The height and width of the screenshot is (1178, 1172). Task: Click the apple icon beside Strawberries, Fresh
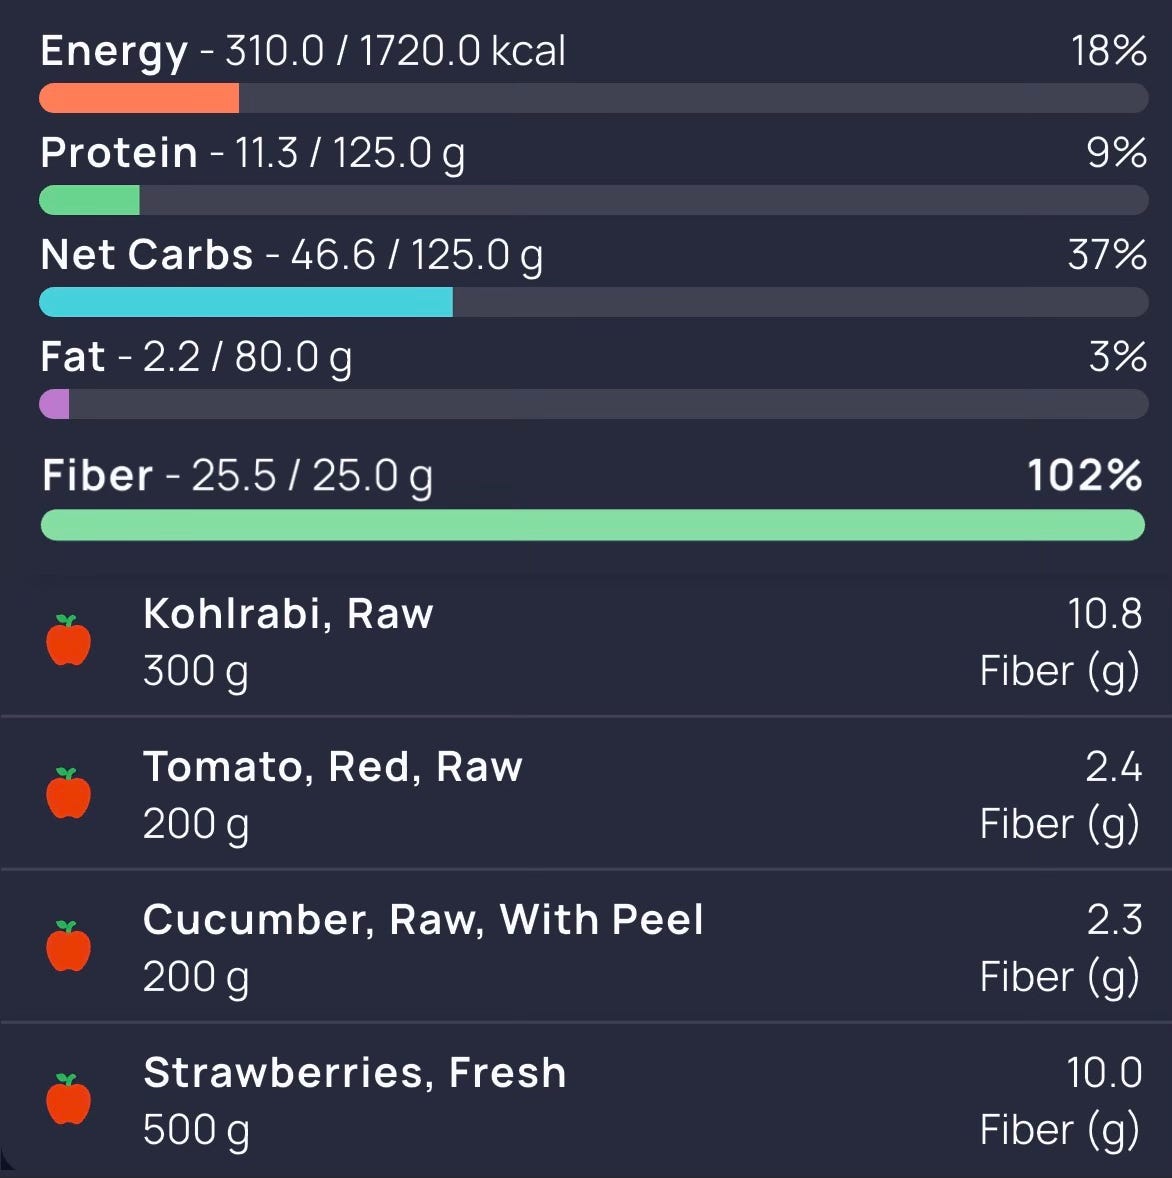pyautogui.click(x=68, y=1099)
